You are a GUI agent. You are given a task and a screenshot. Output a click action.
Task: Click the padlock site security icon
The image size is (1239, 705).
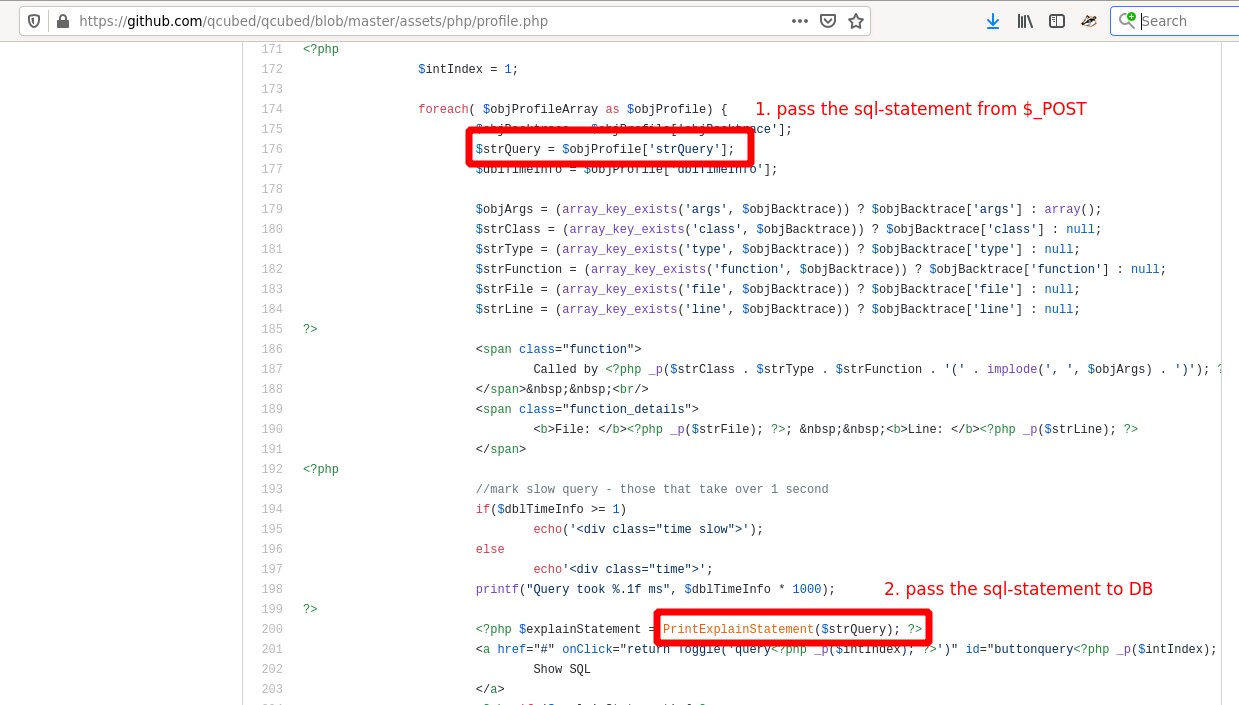coord(64,21)
